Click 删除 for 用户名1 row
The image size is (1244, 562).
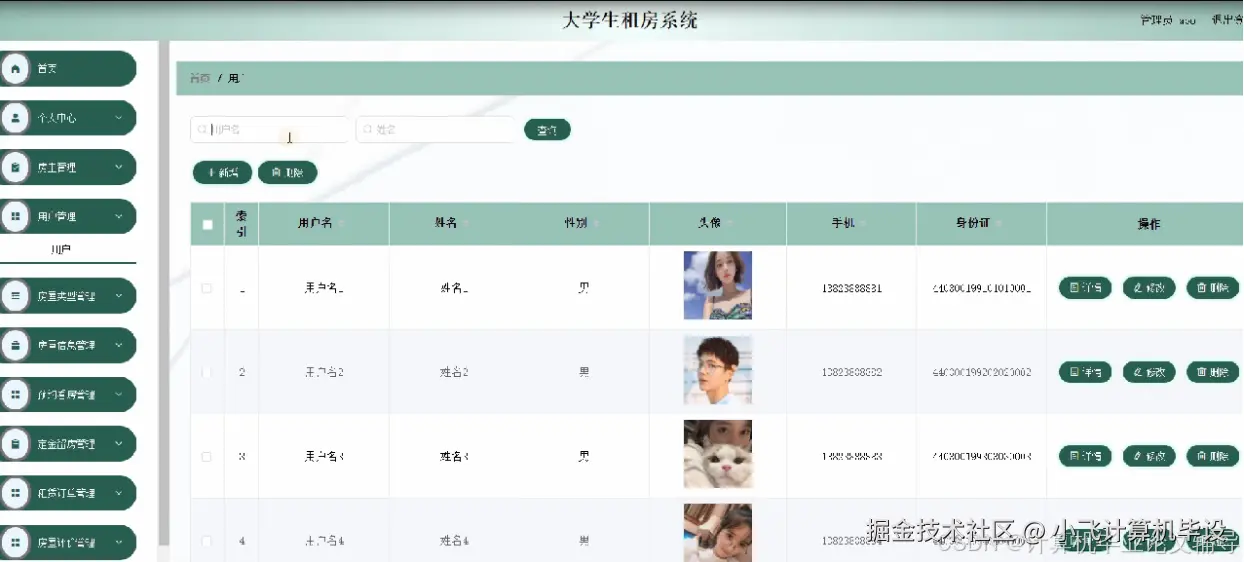coord(1212,288)
